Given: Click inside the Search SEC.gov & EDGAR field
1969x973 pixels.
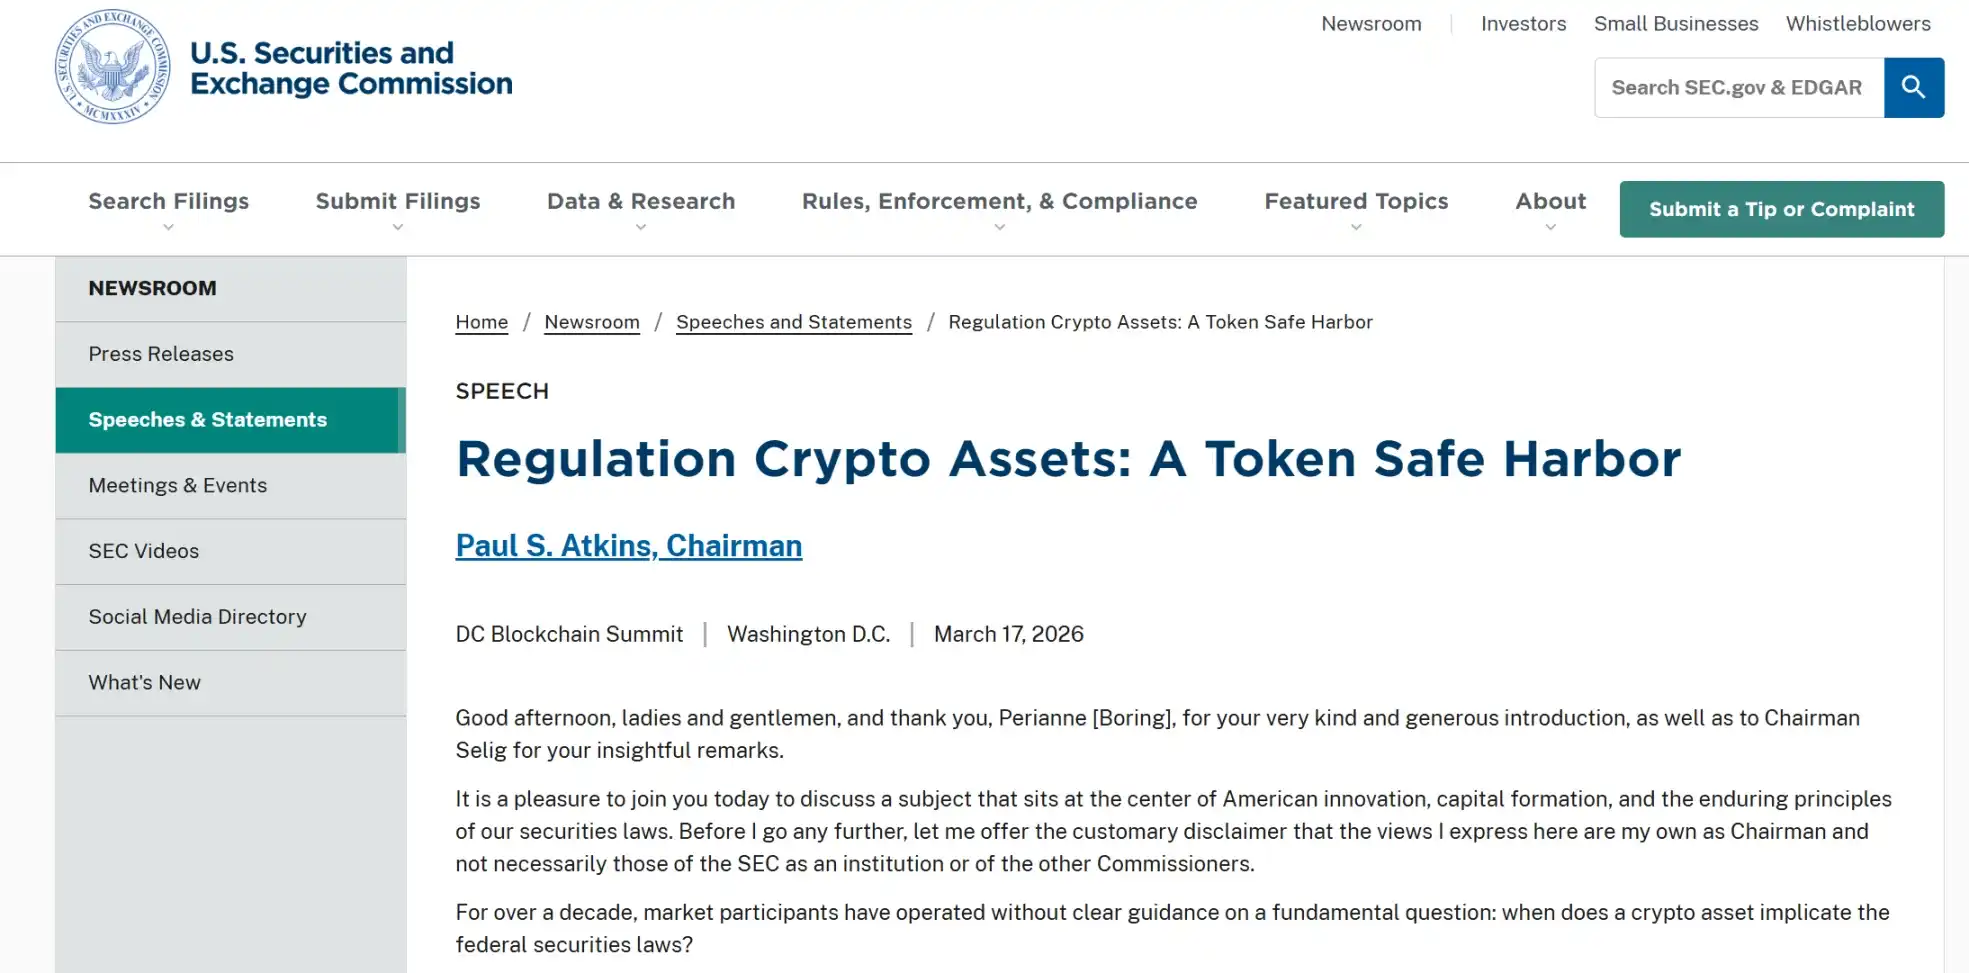Looking at the screenshot, I should [1740, 87].
